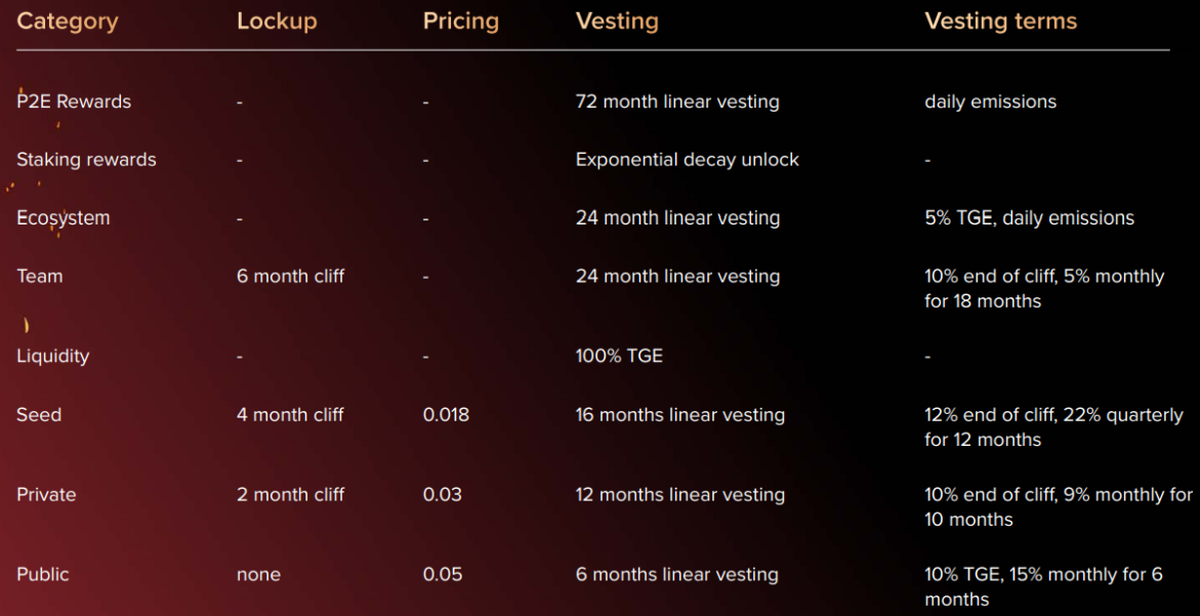Select the Private category label

46,495
